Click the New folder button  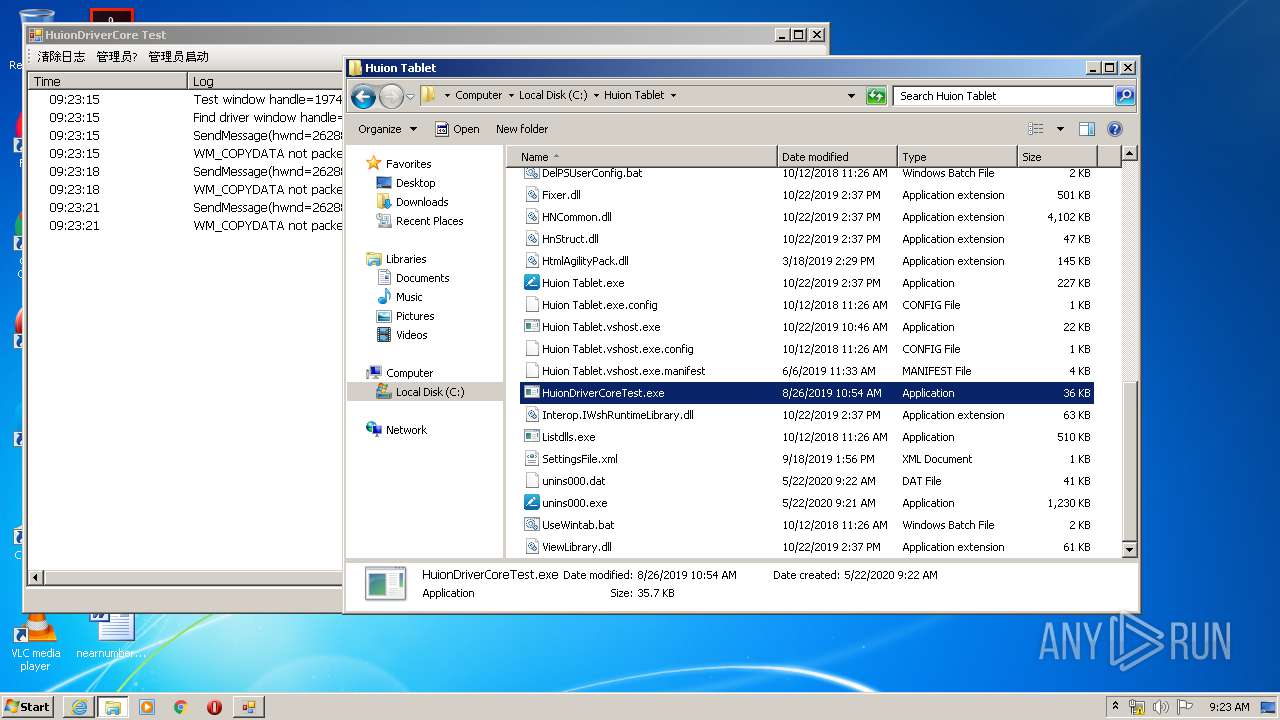coord(522,129)
